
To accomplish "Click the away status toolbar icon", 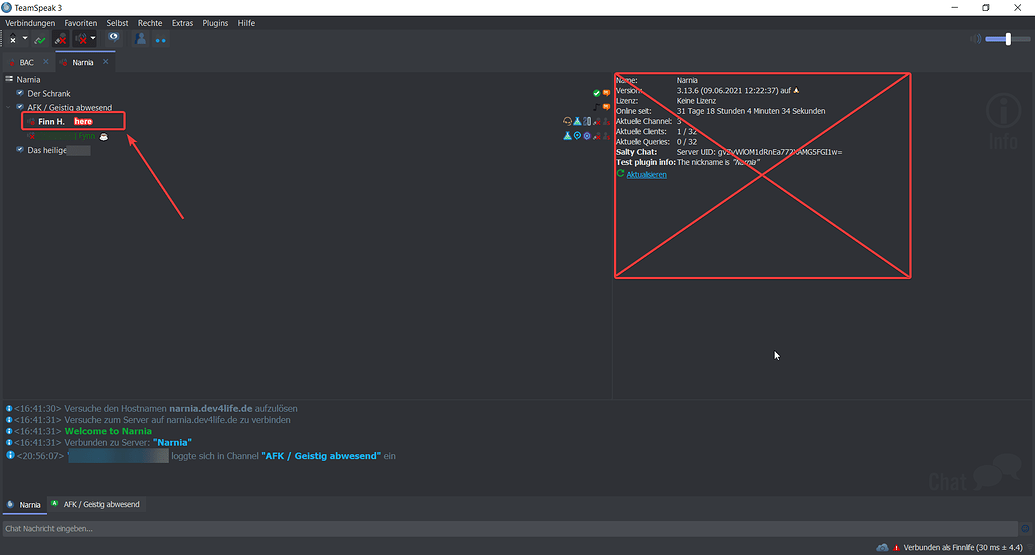I will [x=13, y=39].
